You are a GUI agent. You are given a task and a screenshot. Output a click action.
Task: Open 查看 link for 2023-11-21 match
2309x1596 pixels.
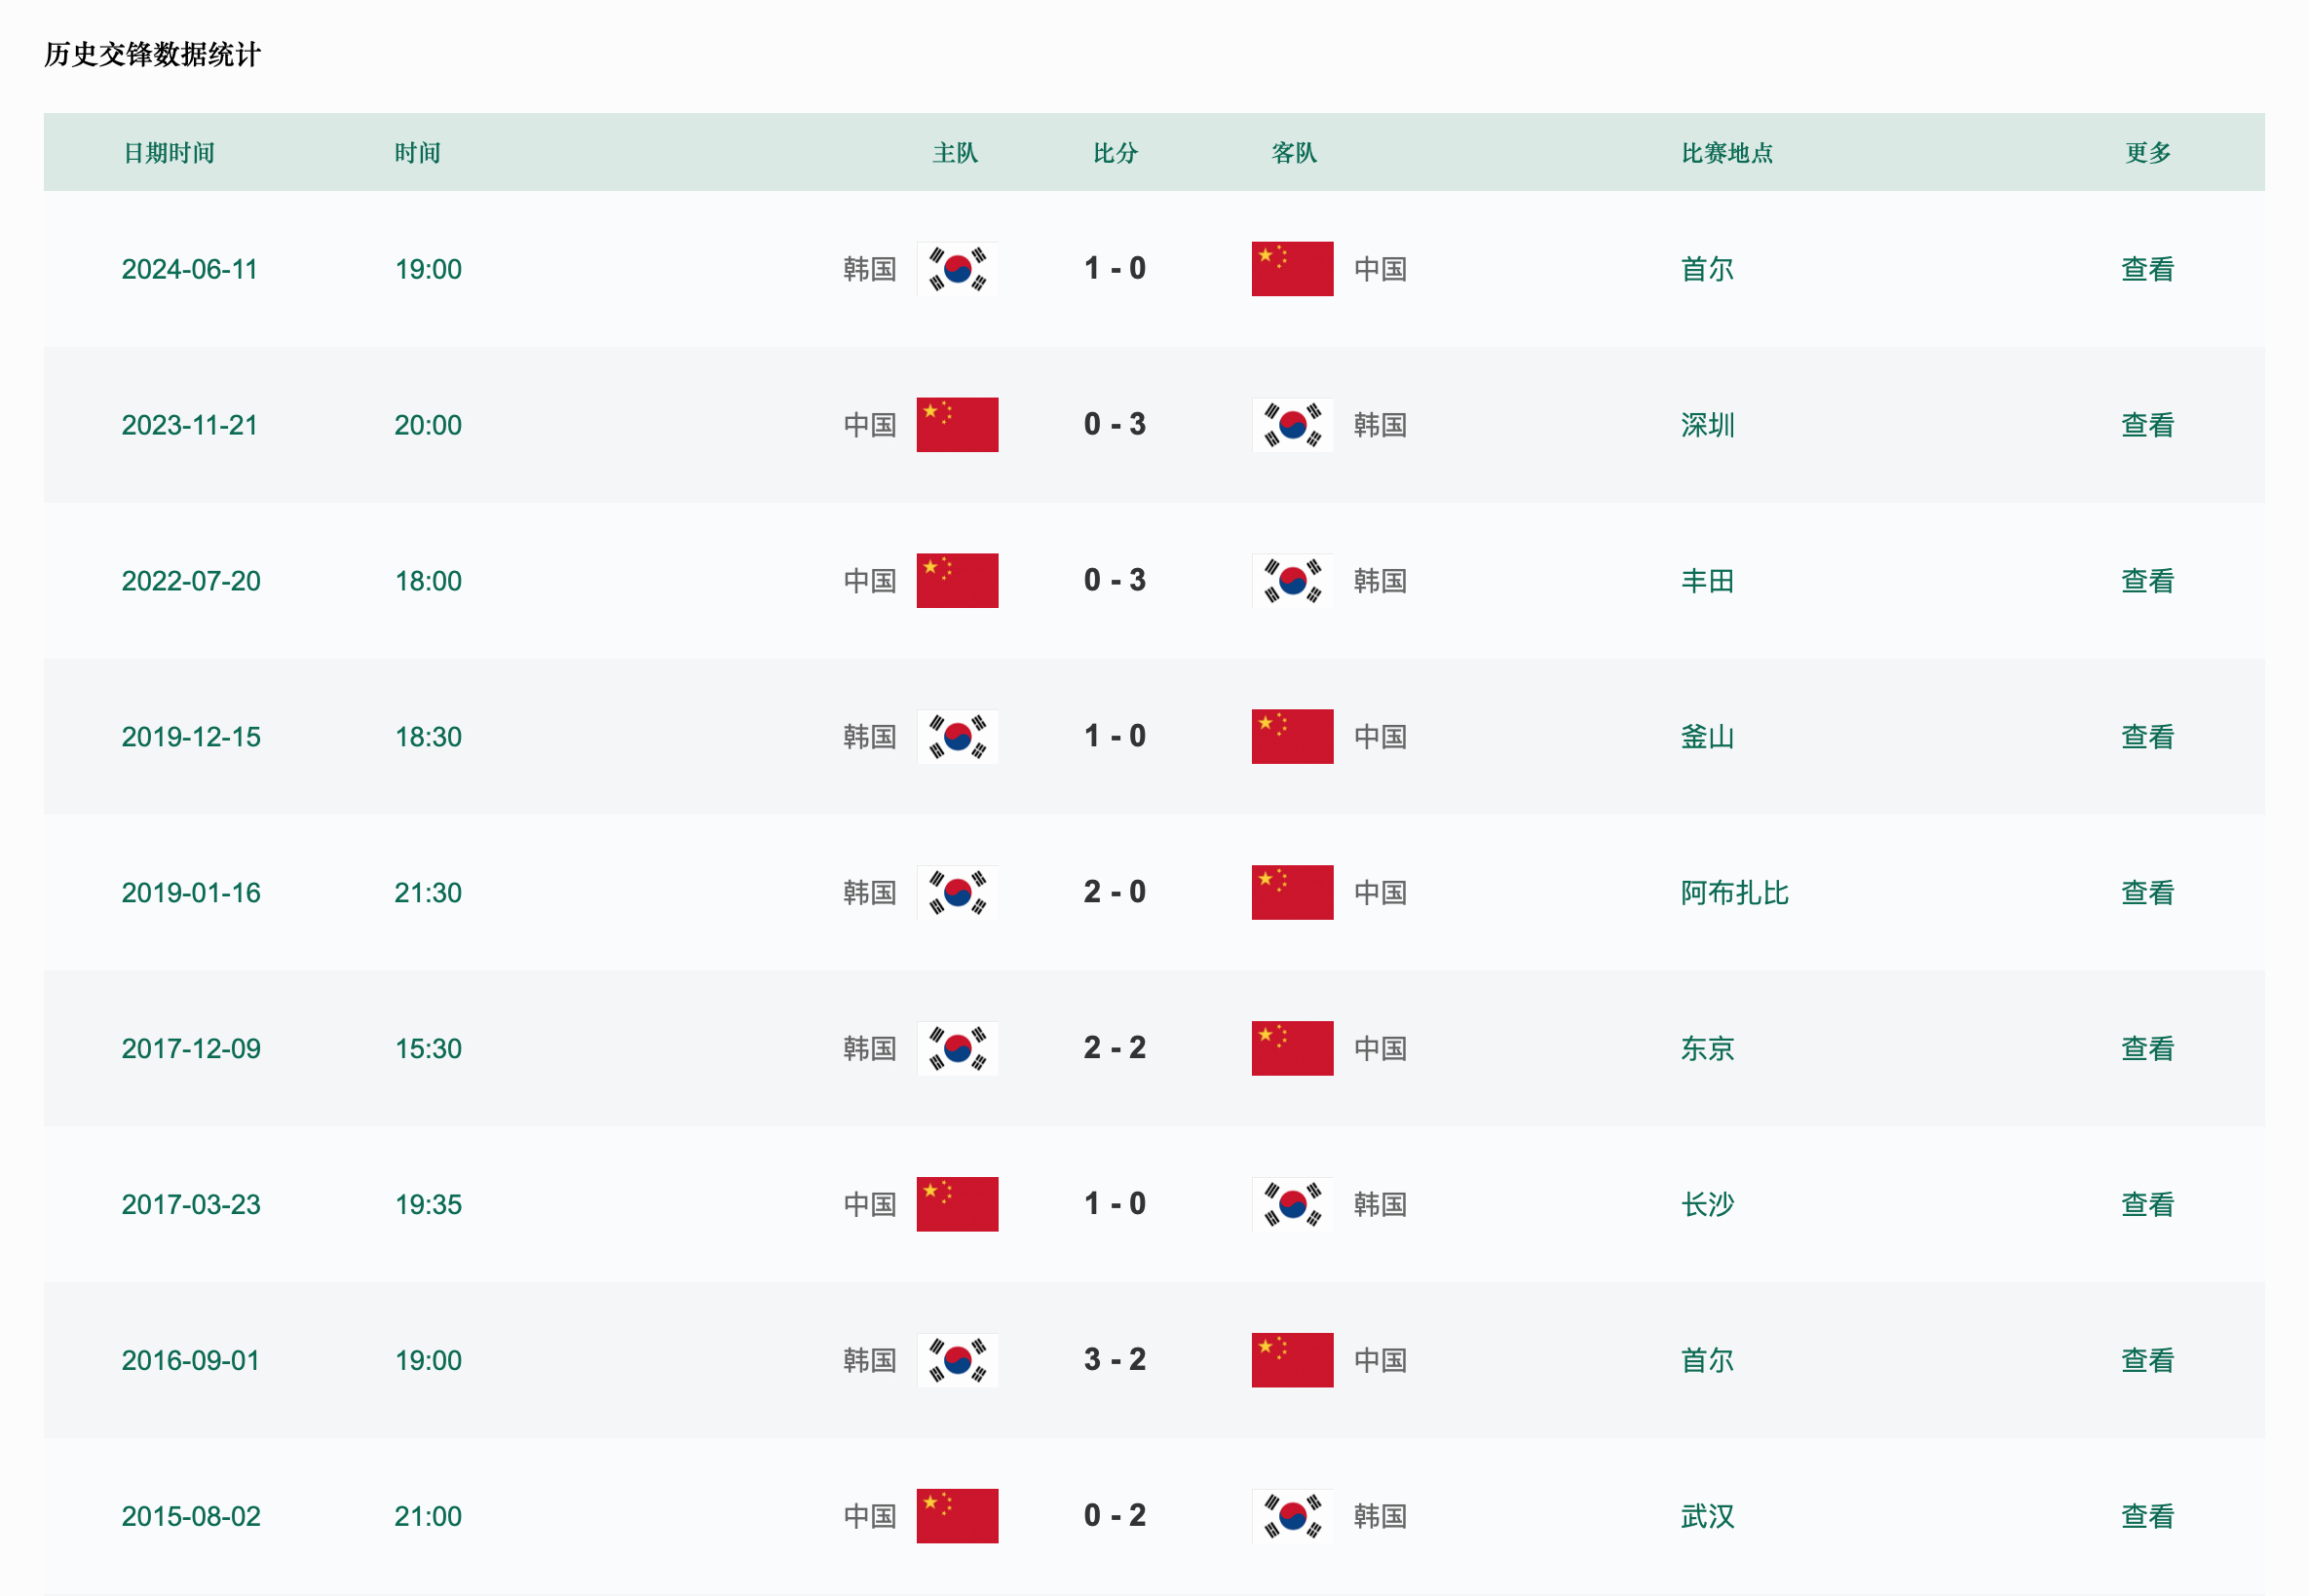click(x=2148, y=425)
